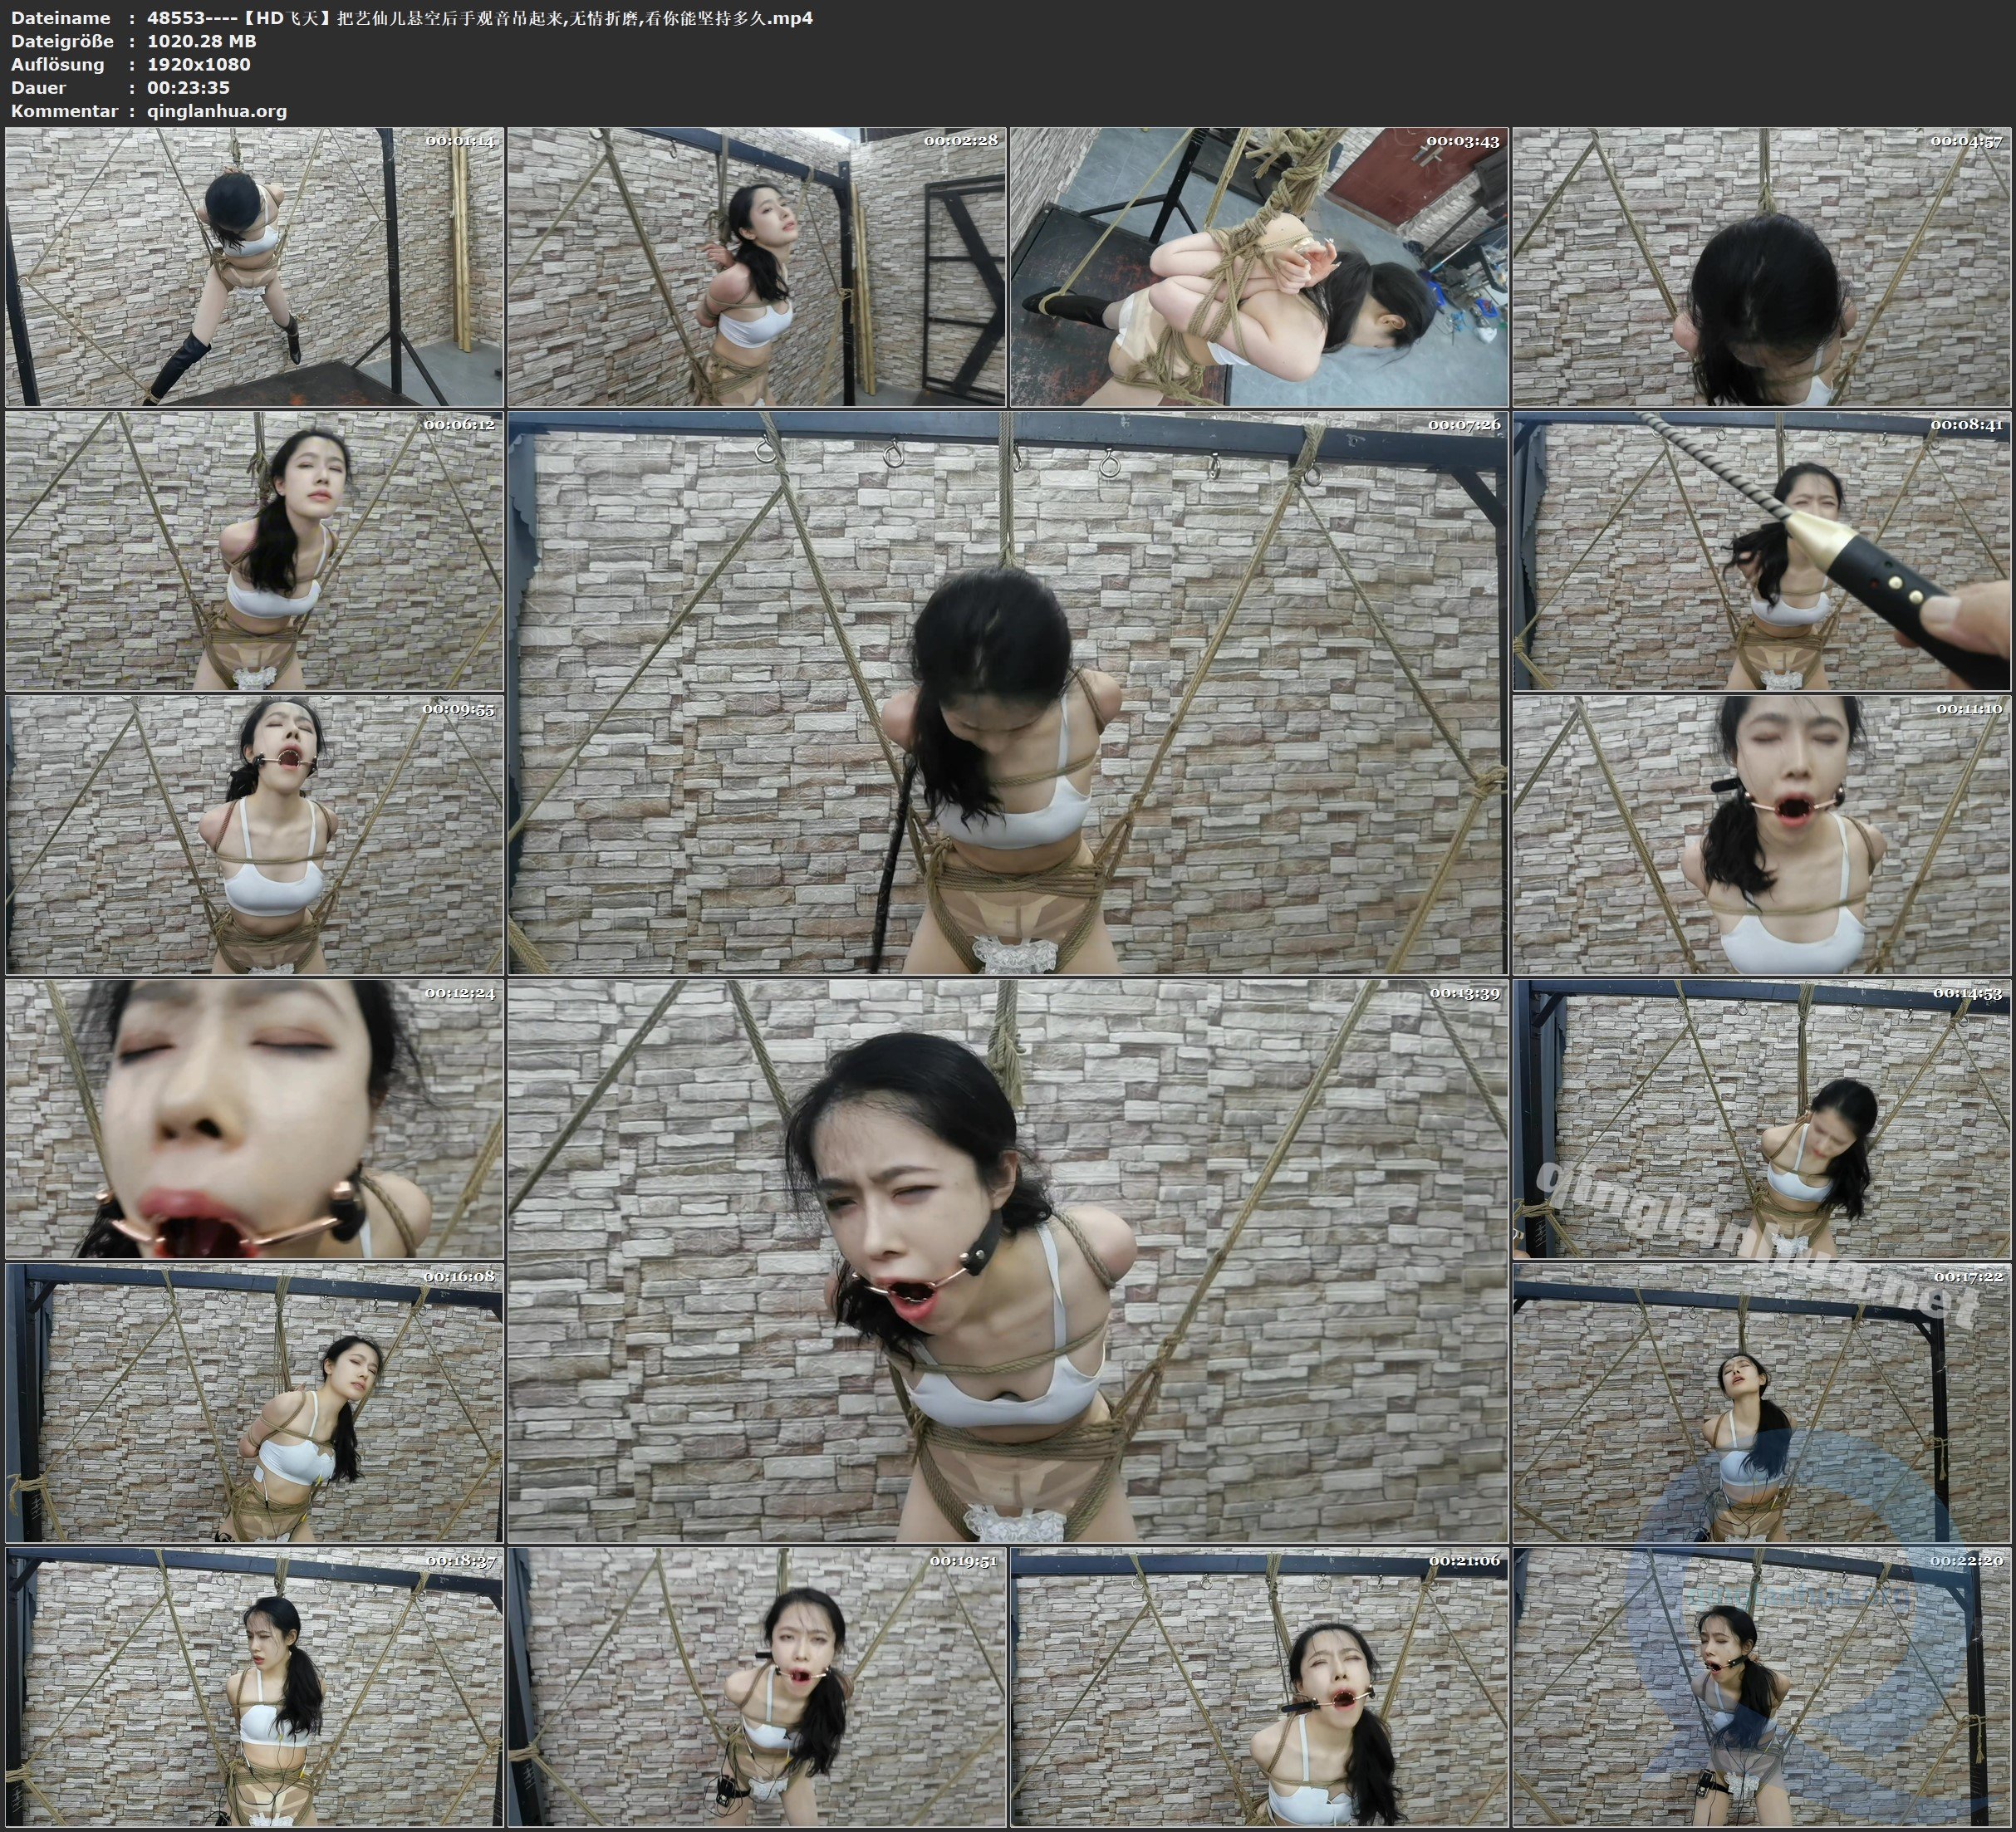Click the thumbnail timestamped 00:19:51
The width and height of the screenshot is (2016, 1832).
click(756, 1686)
